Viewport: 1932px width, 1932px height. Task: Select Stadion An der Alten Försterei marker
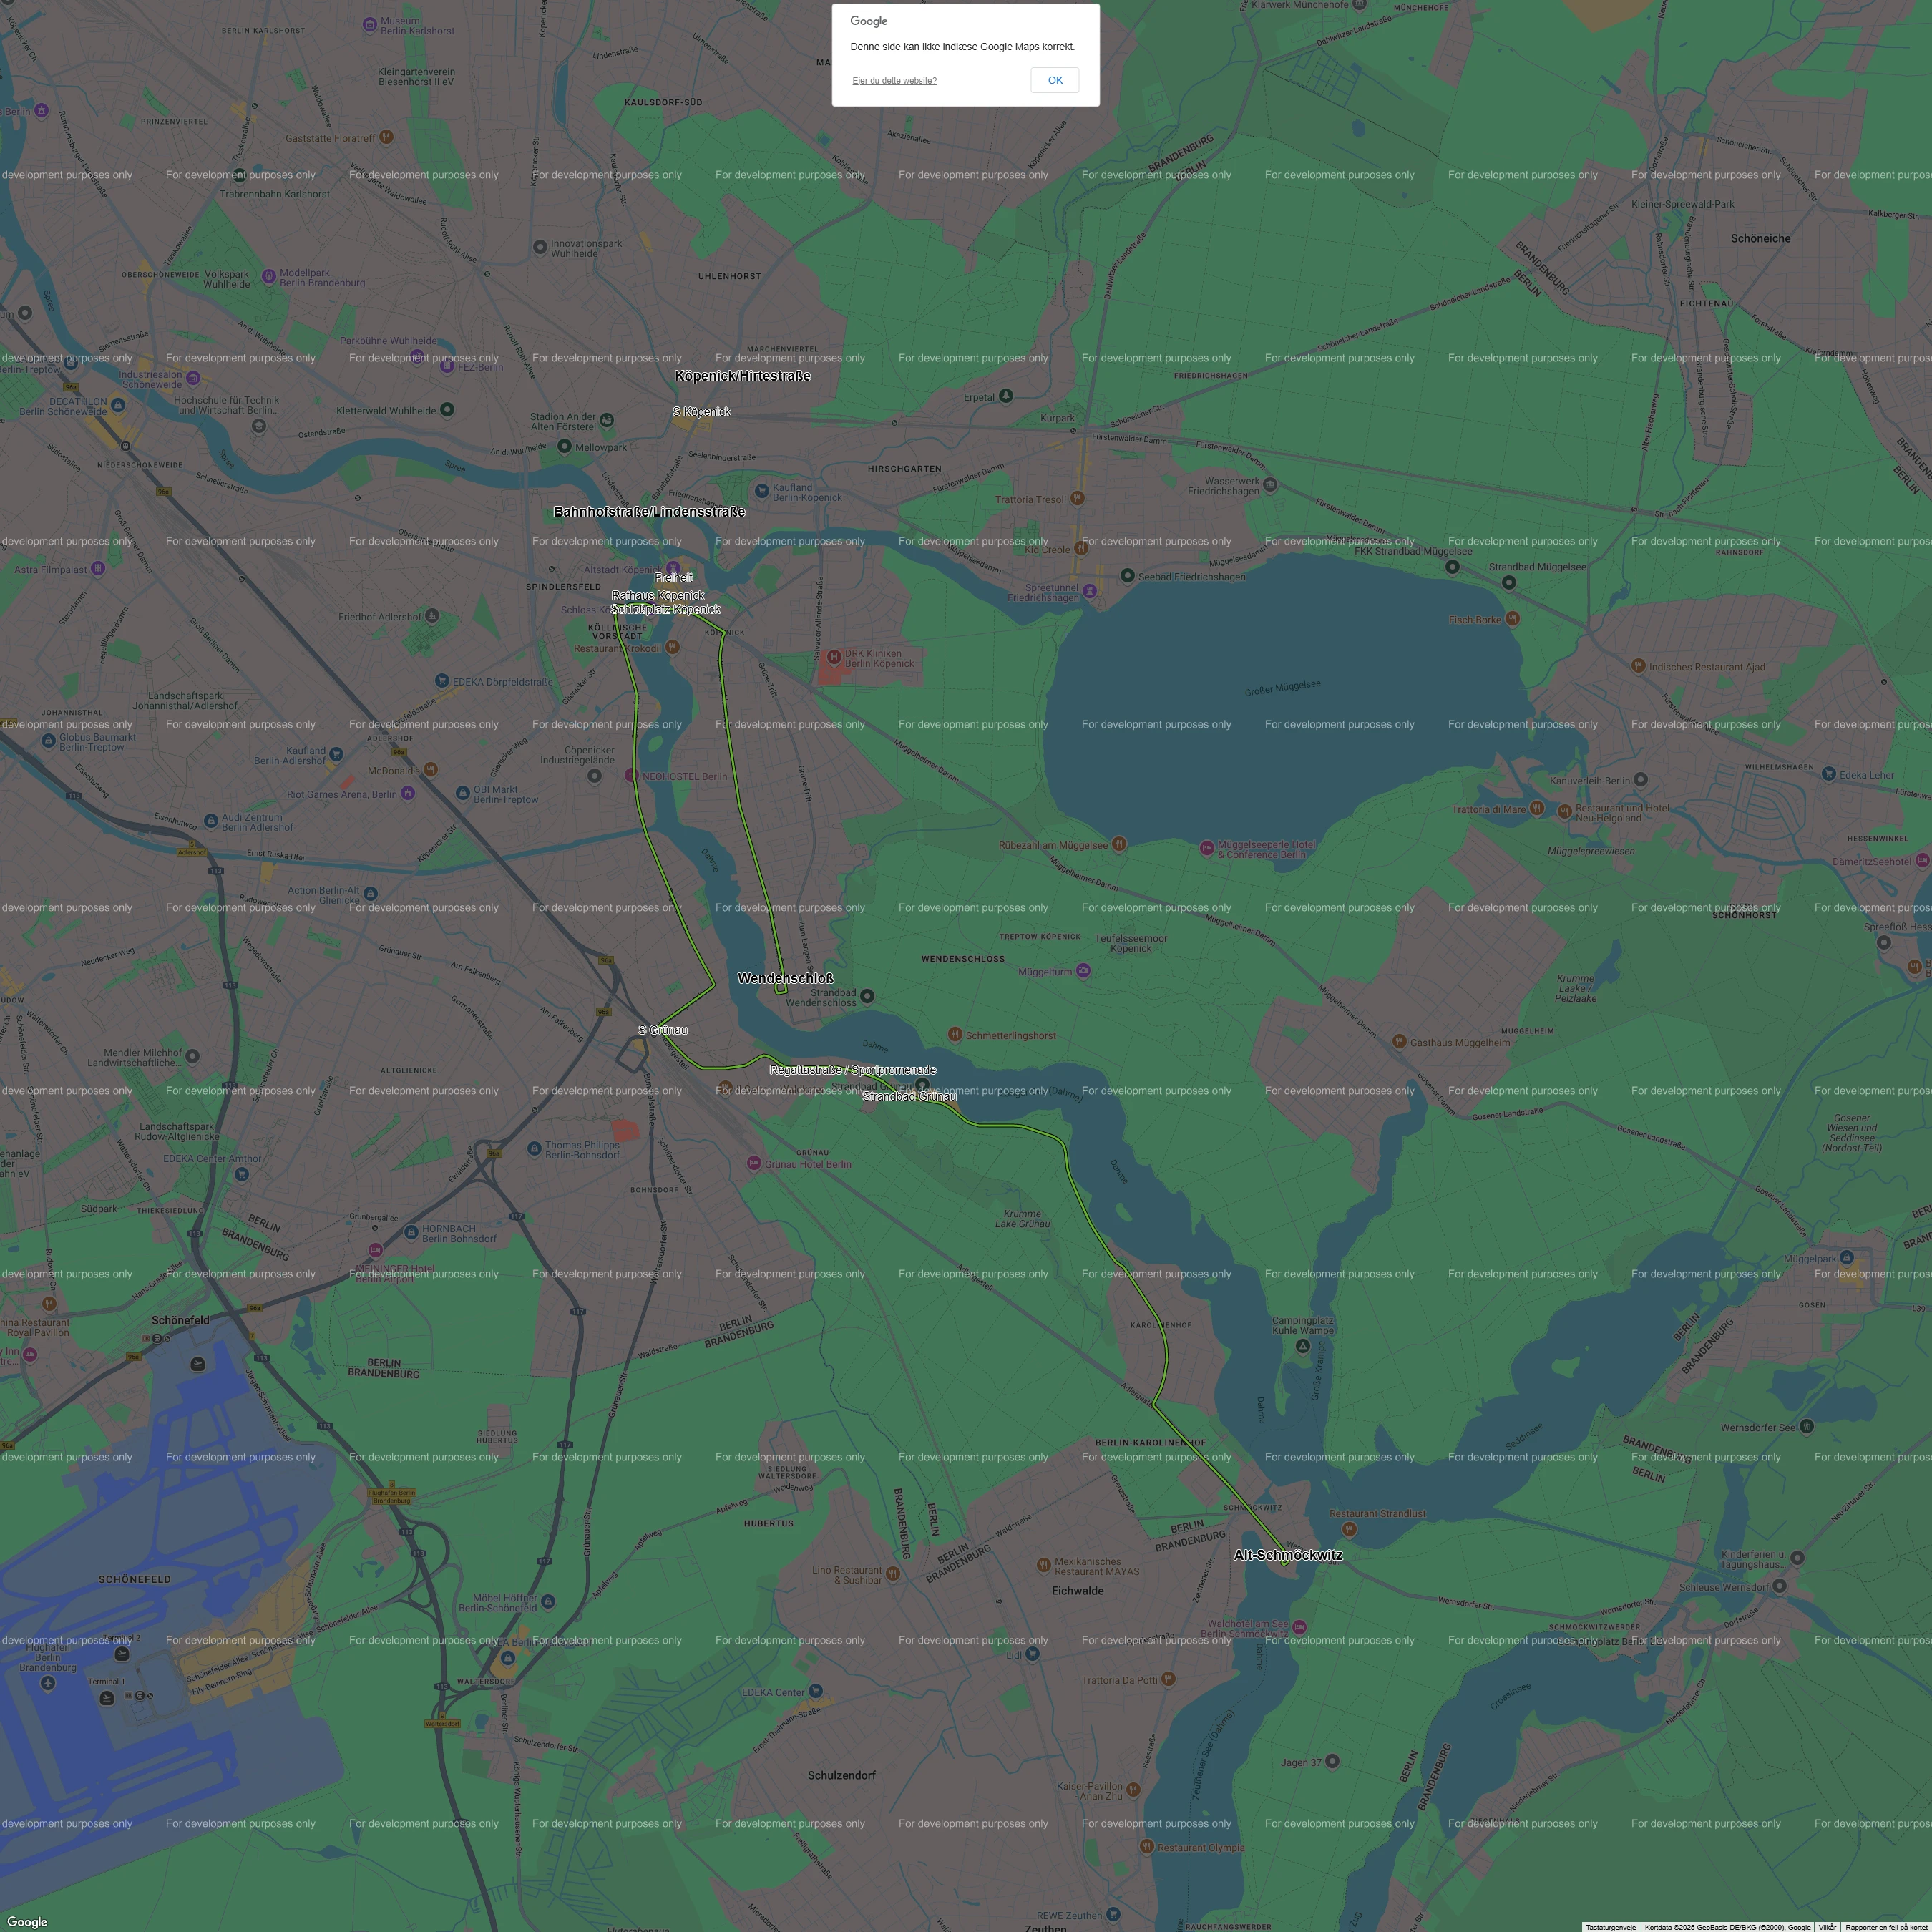click(607, 420)
